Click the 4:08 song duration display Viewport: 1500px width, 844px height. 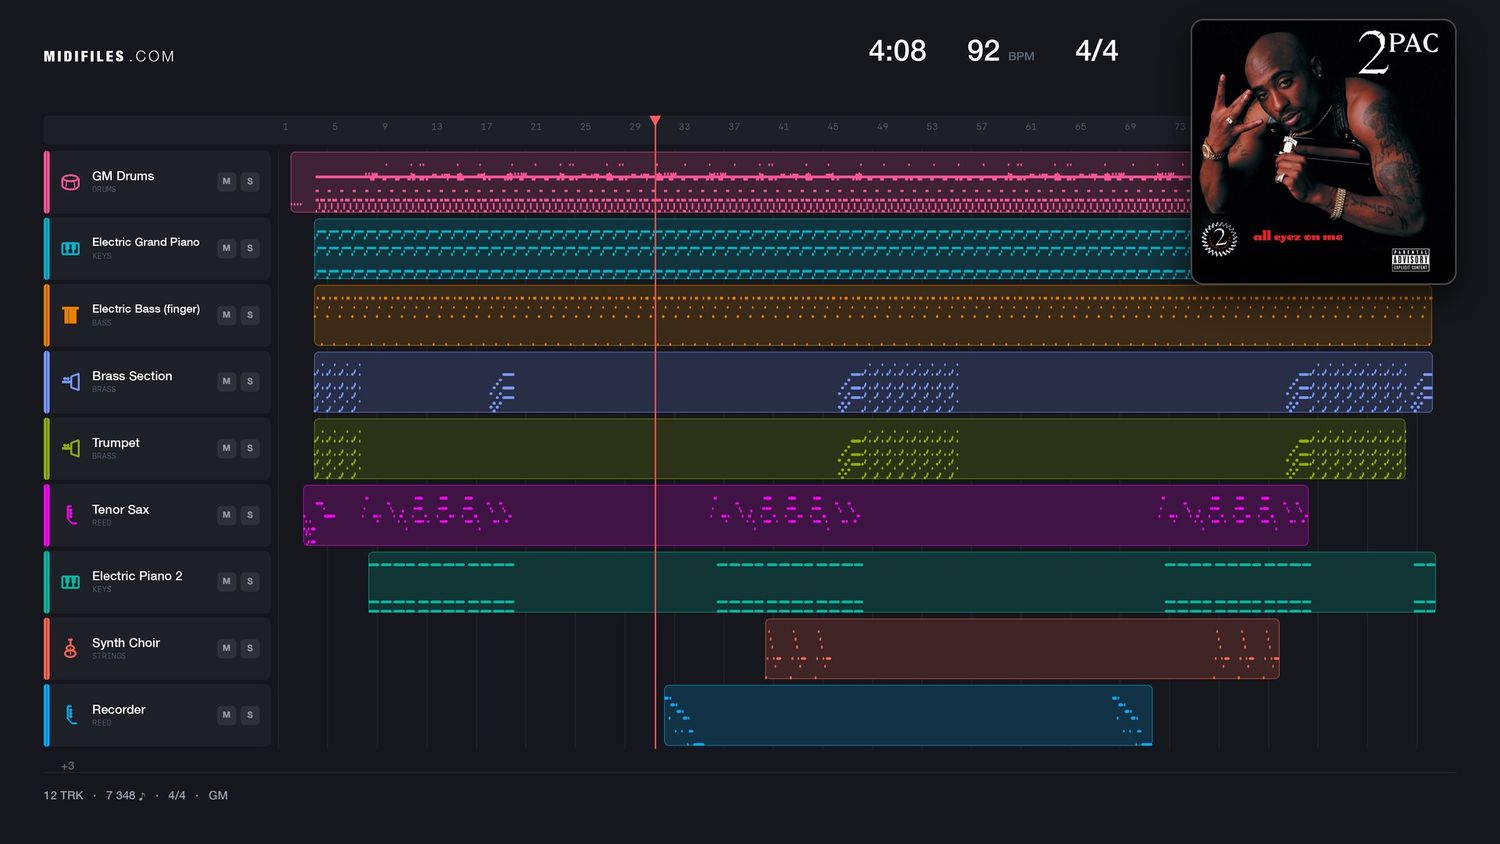(x=897, y=51)
